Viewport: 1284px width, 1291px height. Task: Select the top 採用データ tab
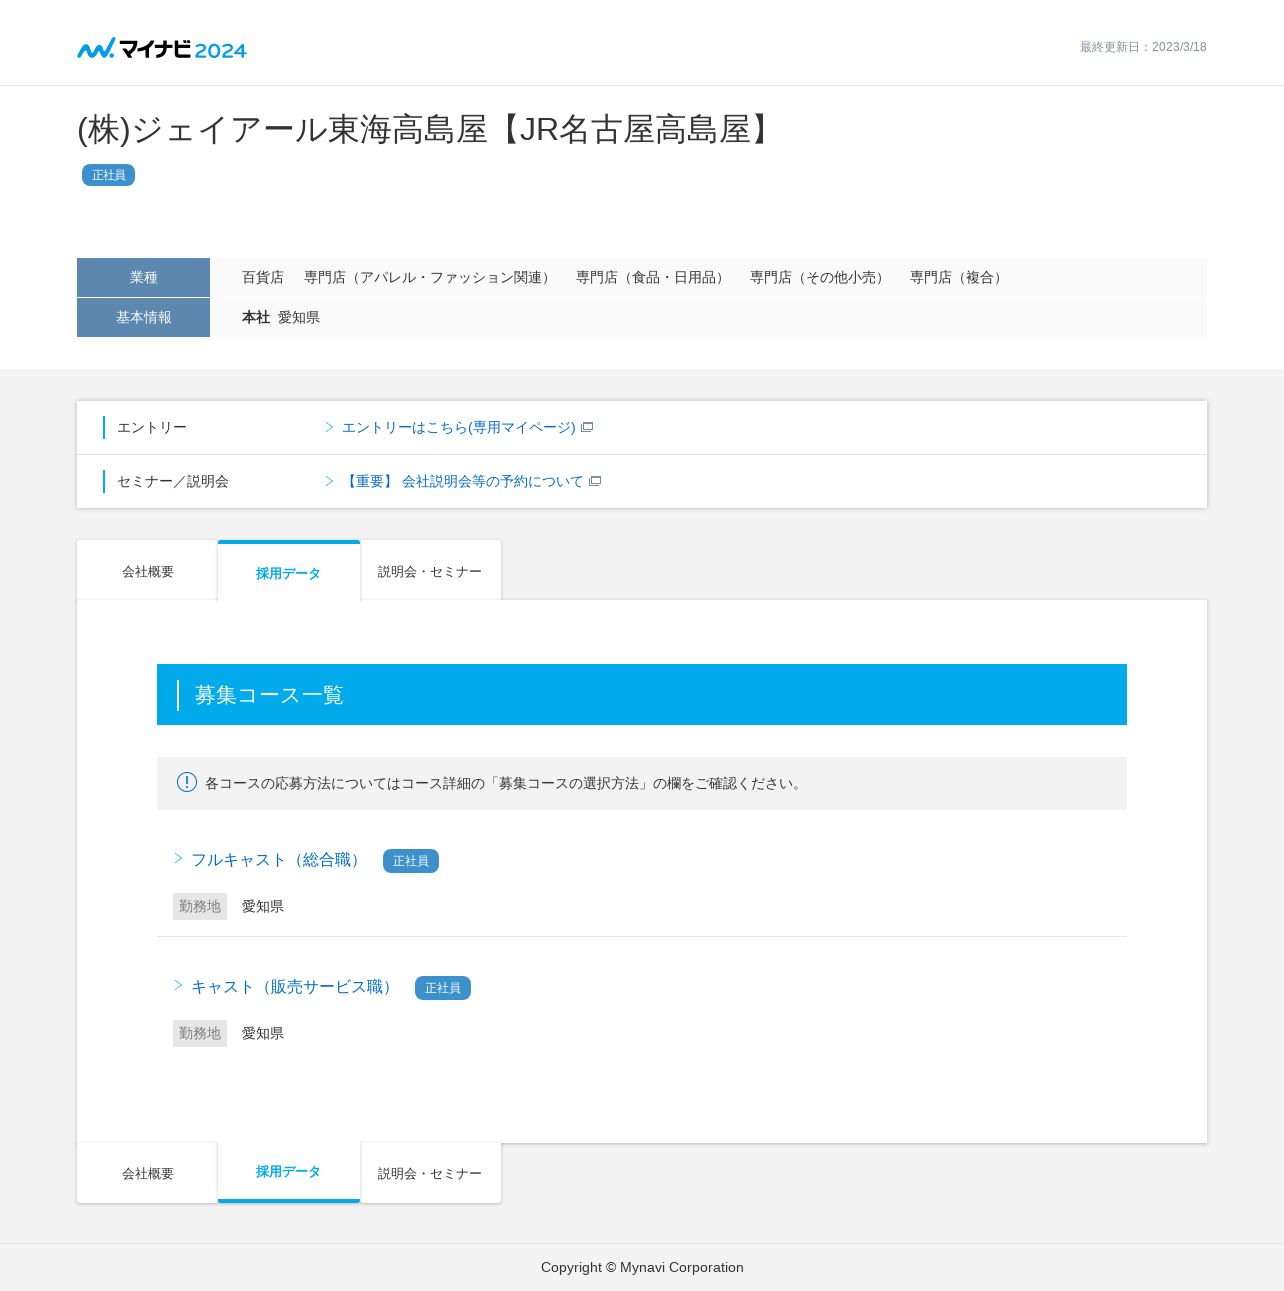pos(289,572)
